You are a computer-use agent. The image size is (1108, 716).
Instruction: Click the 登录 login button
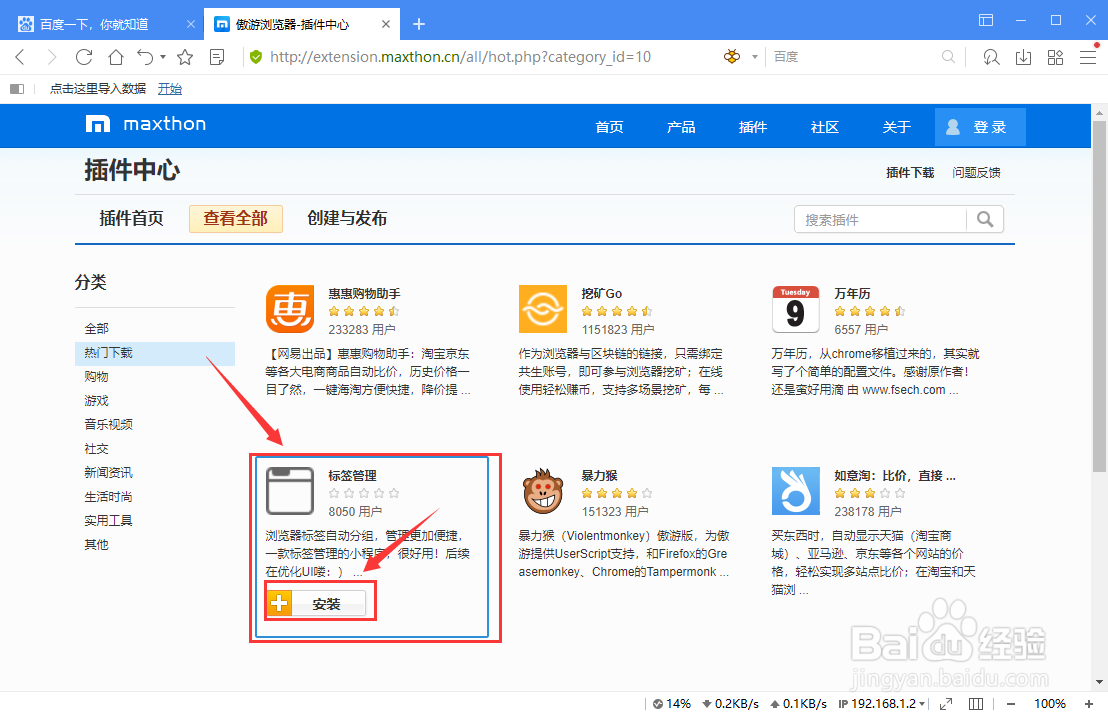(x=980, y=127)
